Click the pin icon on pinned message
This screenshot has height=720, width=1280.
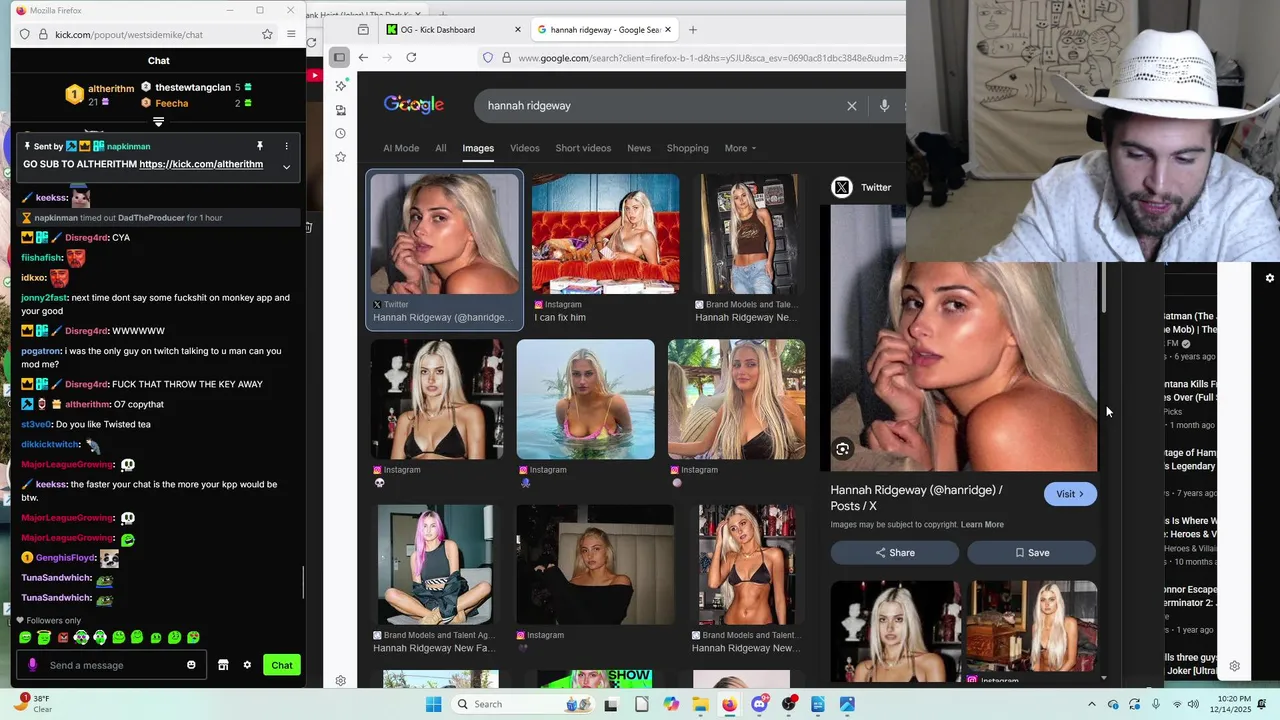click(260, 146)
